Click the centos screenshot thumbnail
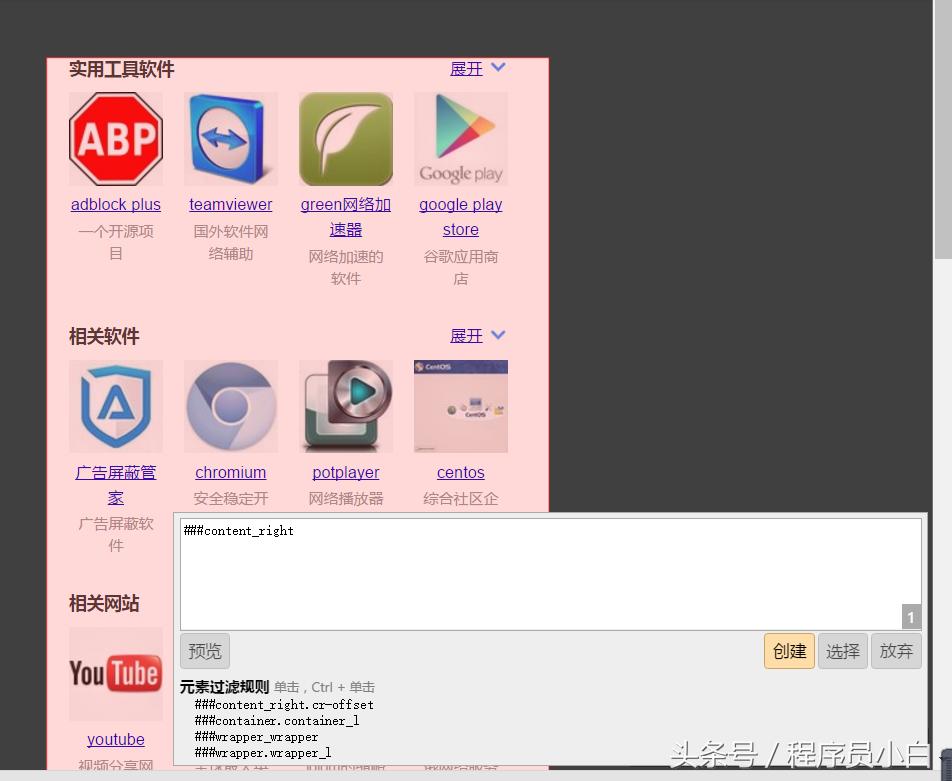Screen dimensions: 952x781 (460, 406)
